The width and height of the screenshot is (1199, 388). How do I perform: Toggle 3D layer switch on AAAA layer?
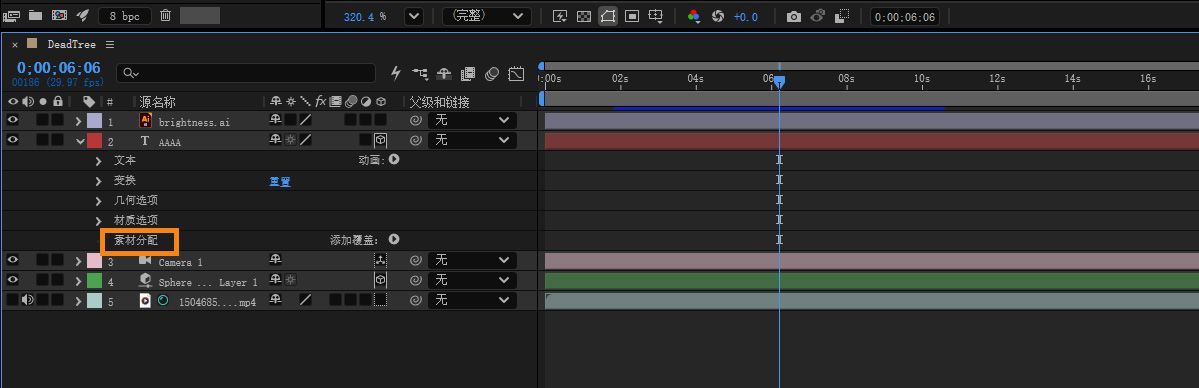380,140
